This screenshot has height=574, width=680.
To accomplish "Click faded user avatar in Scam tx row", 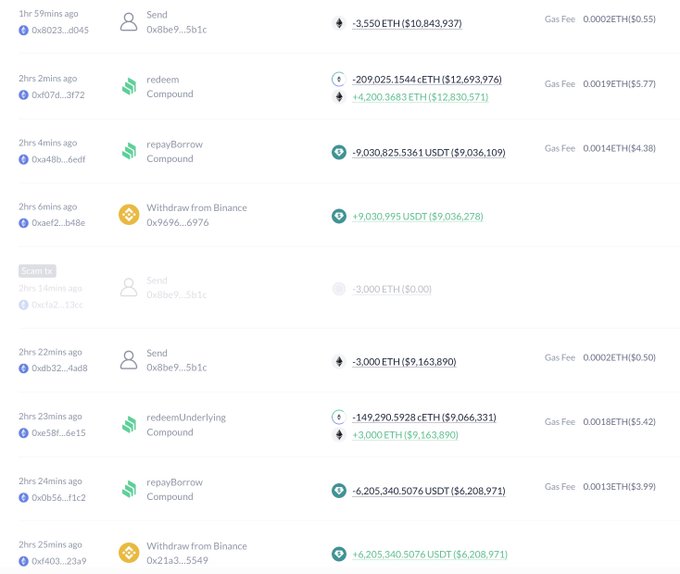I will [x=129, y=287].
